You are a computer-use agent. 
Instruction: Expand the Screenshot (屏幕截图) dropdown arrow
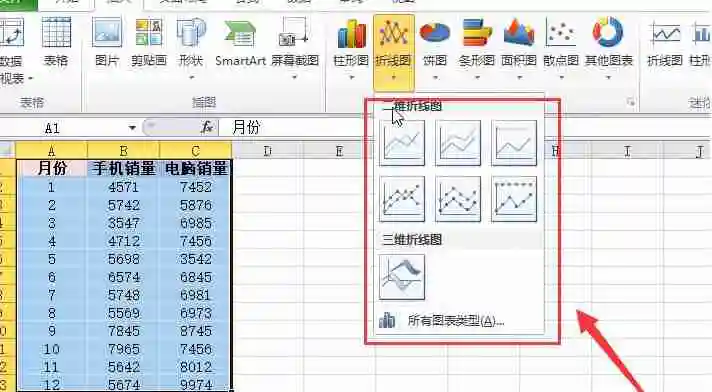pyautogui.click(x=295, y=78)
